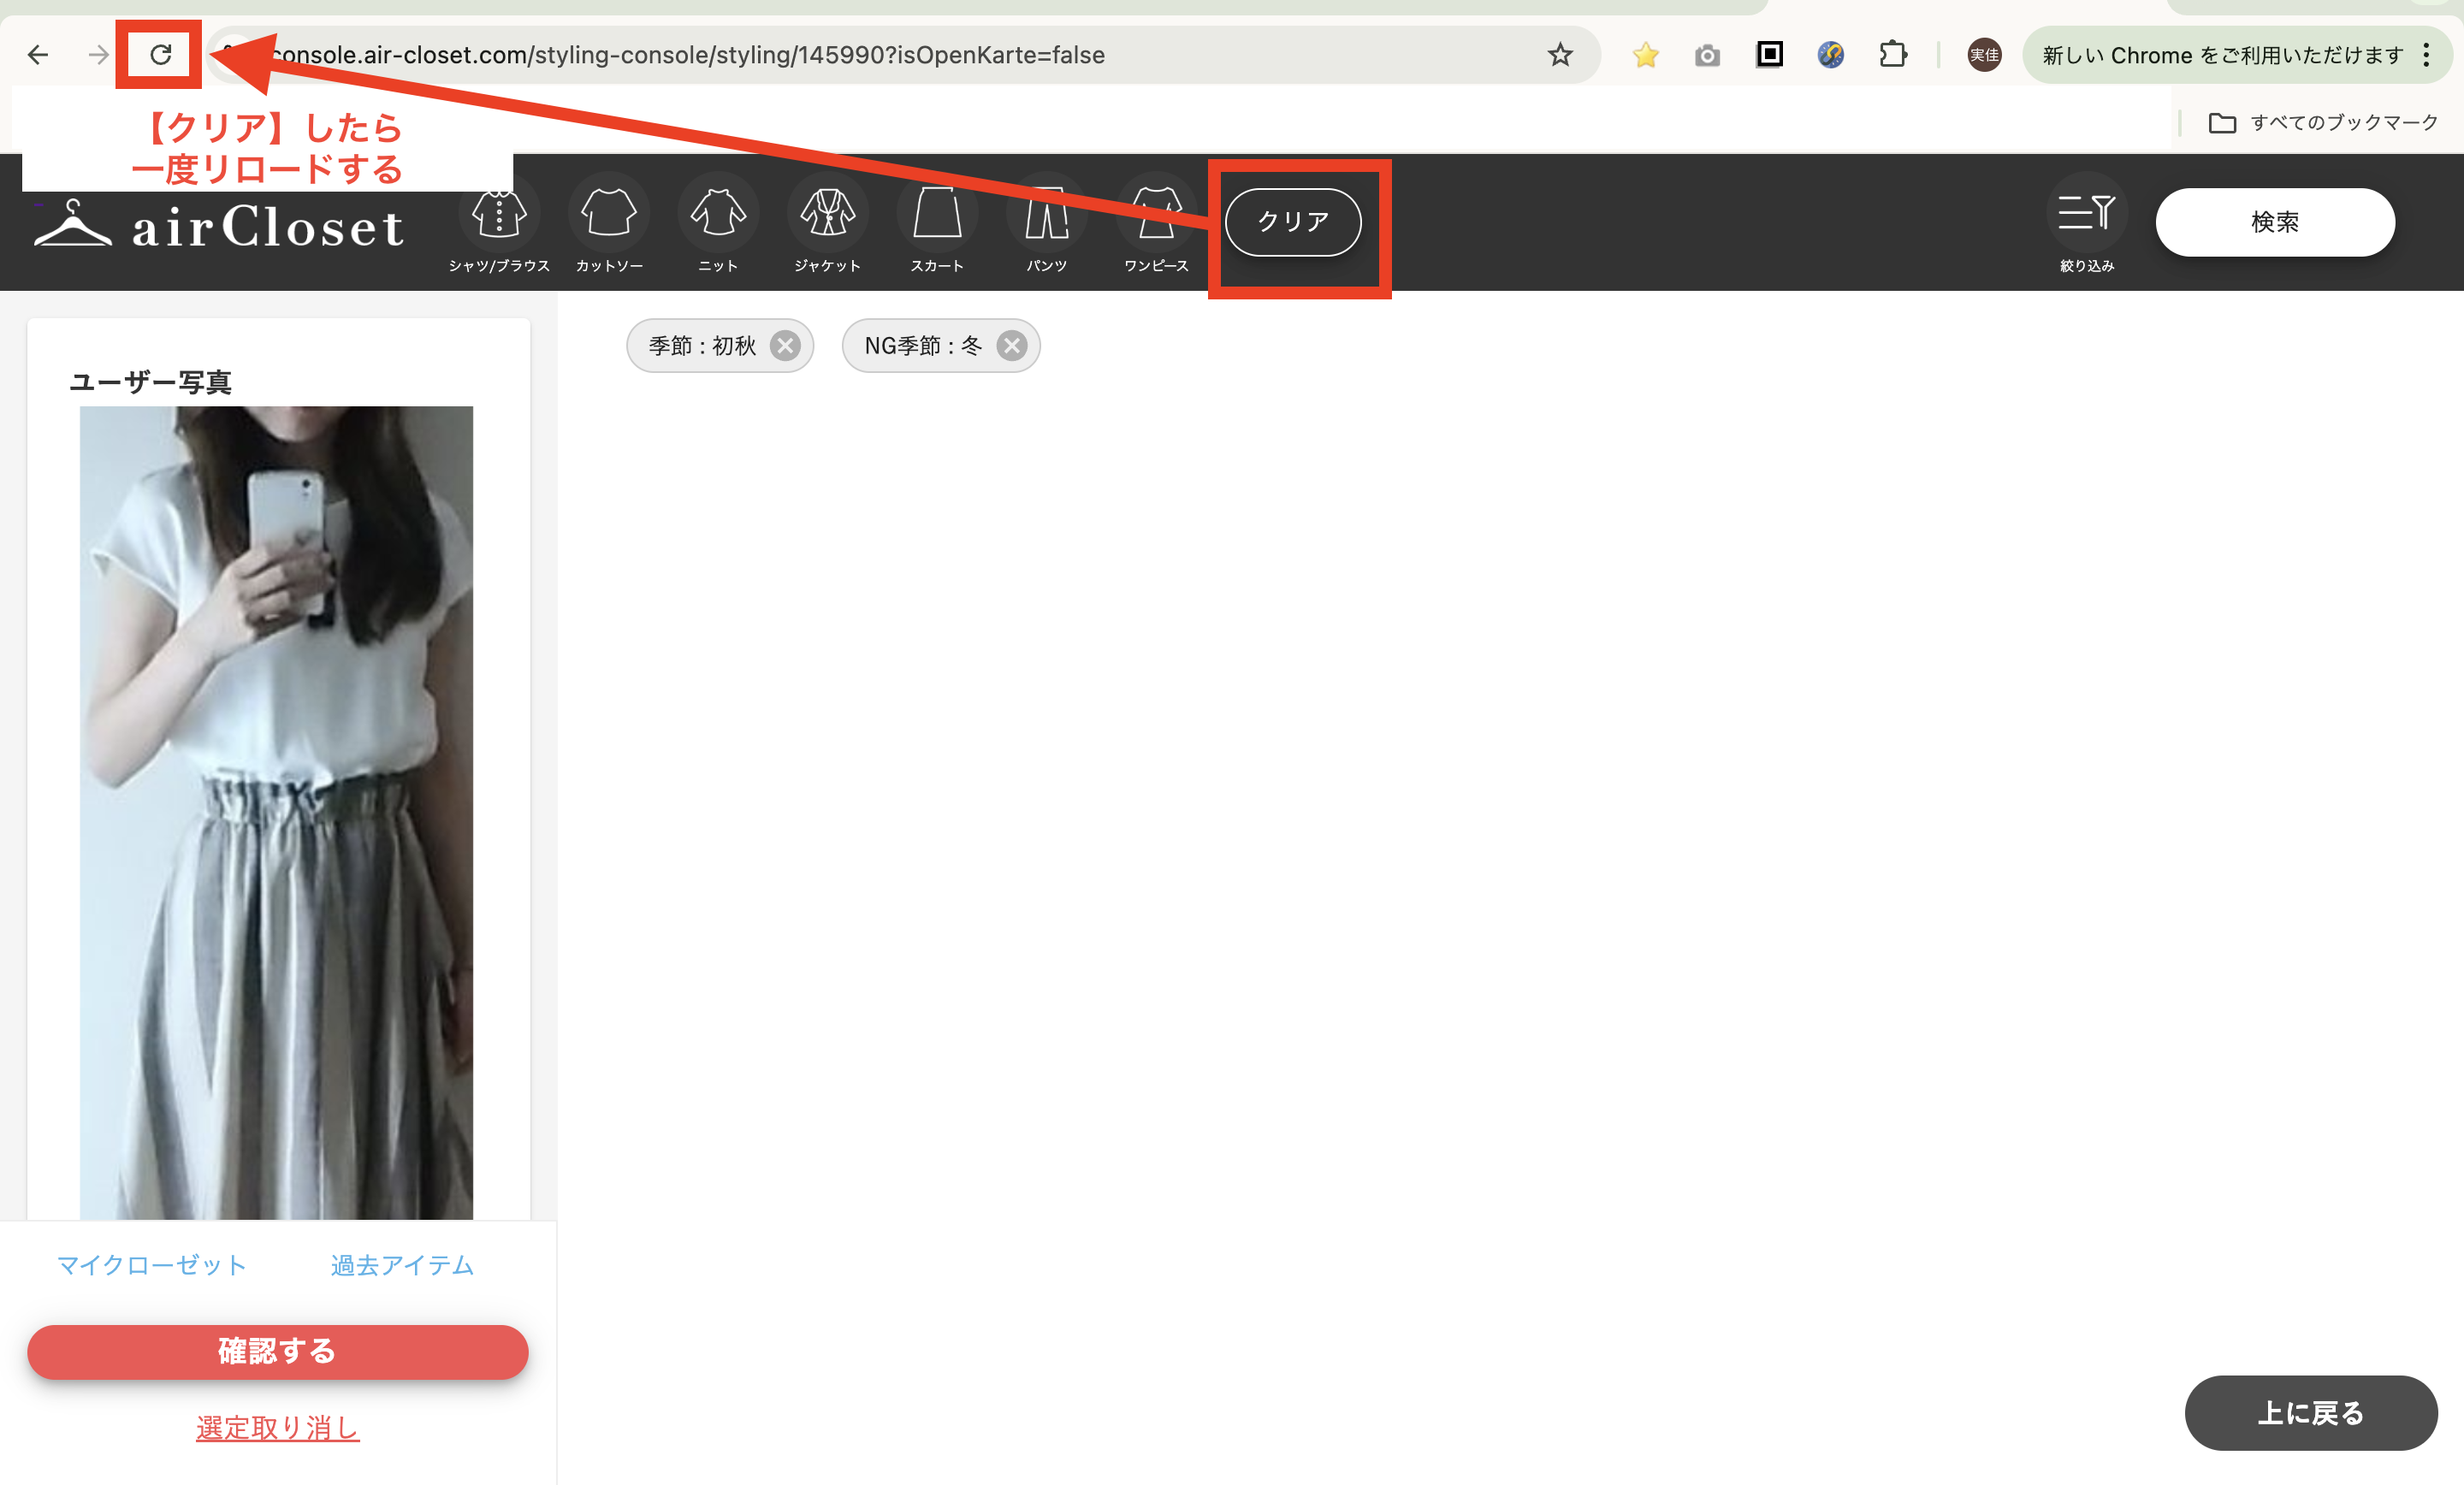Click the 選定取り消し link
Screen dimensions: 2464x1485
point(277,1428)
